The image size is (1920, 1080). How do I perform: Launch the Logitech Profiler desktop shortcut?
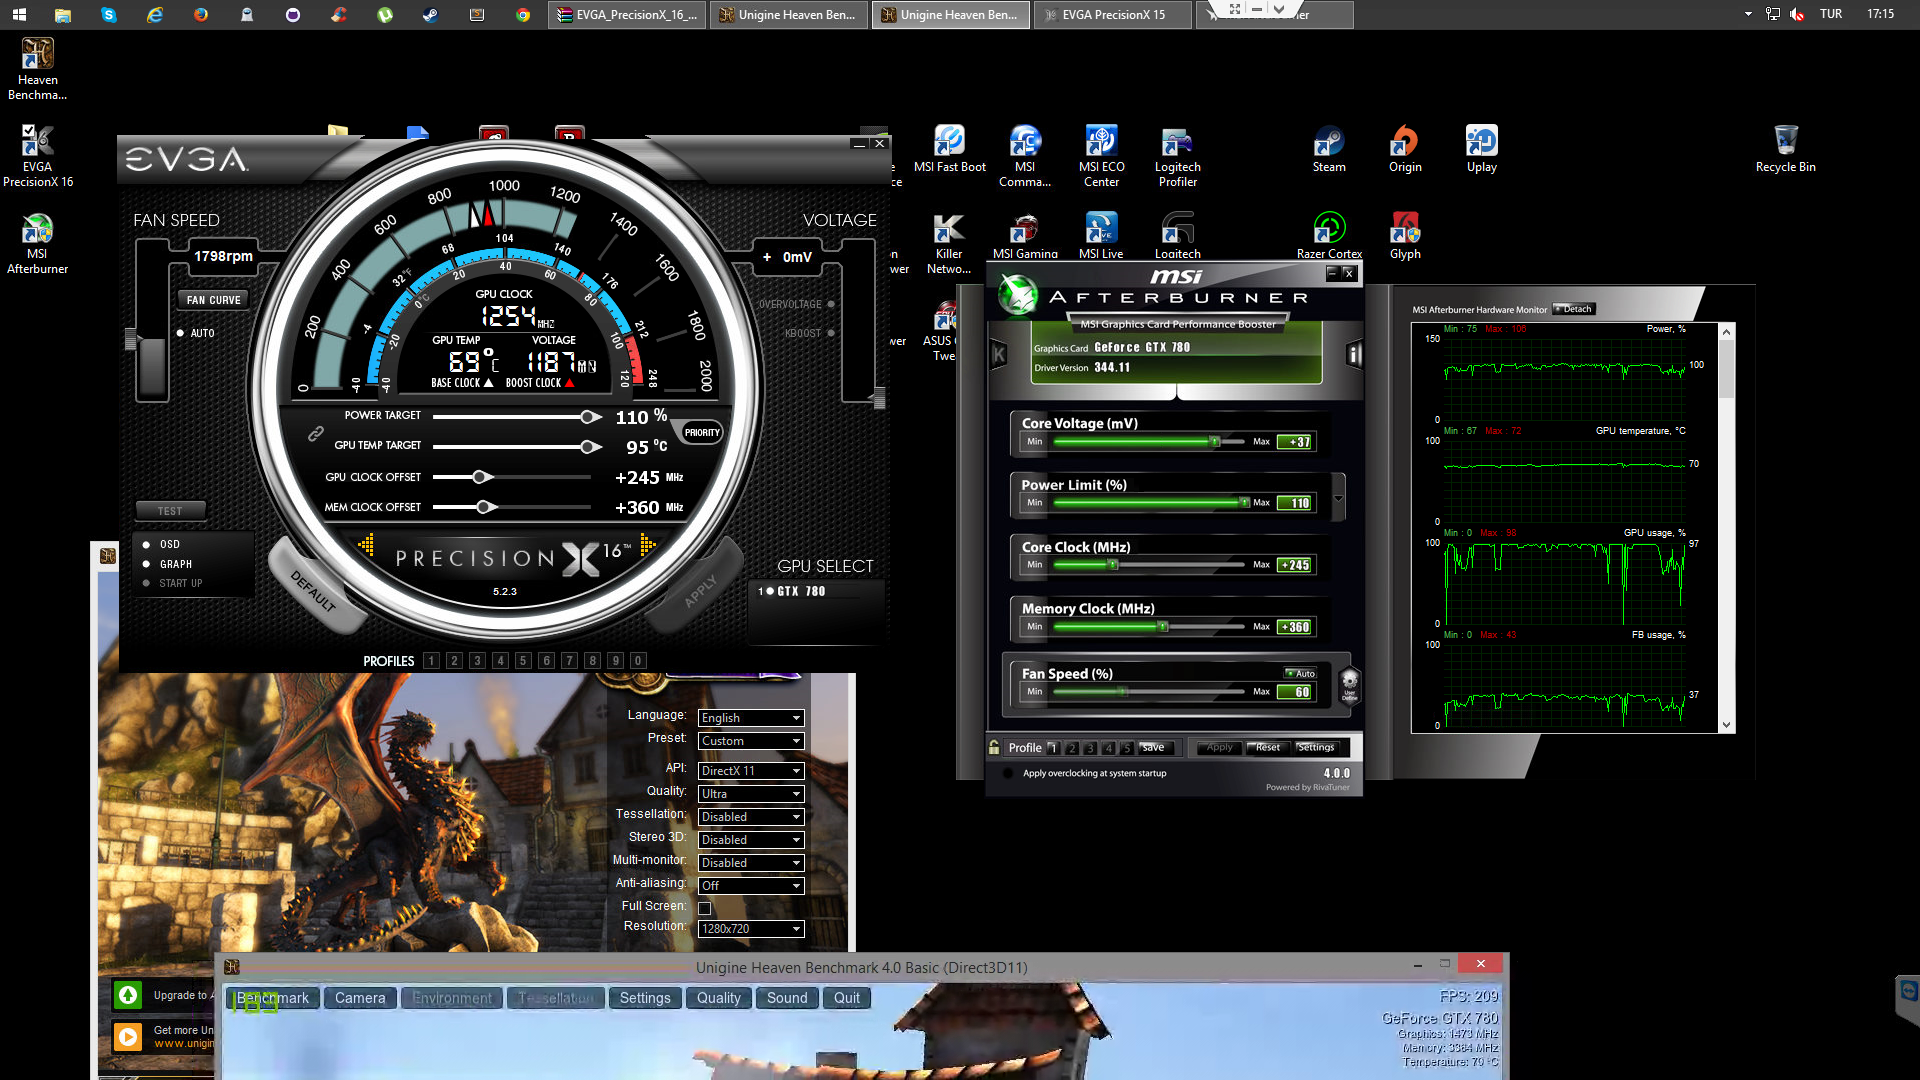click(x=1177, y=156)
